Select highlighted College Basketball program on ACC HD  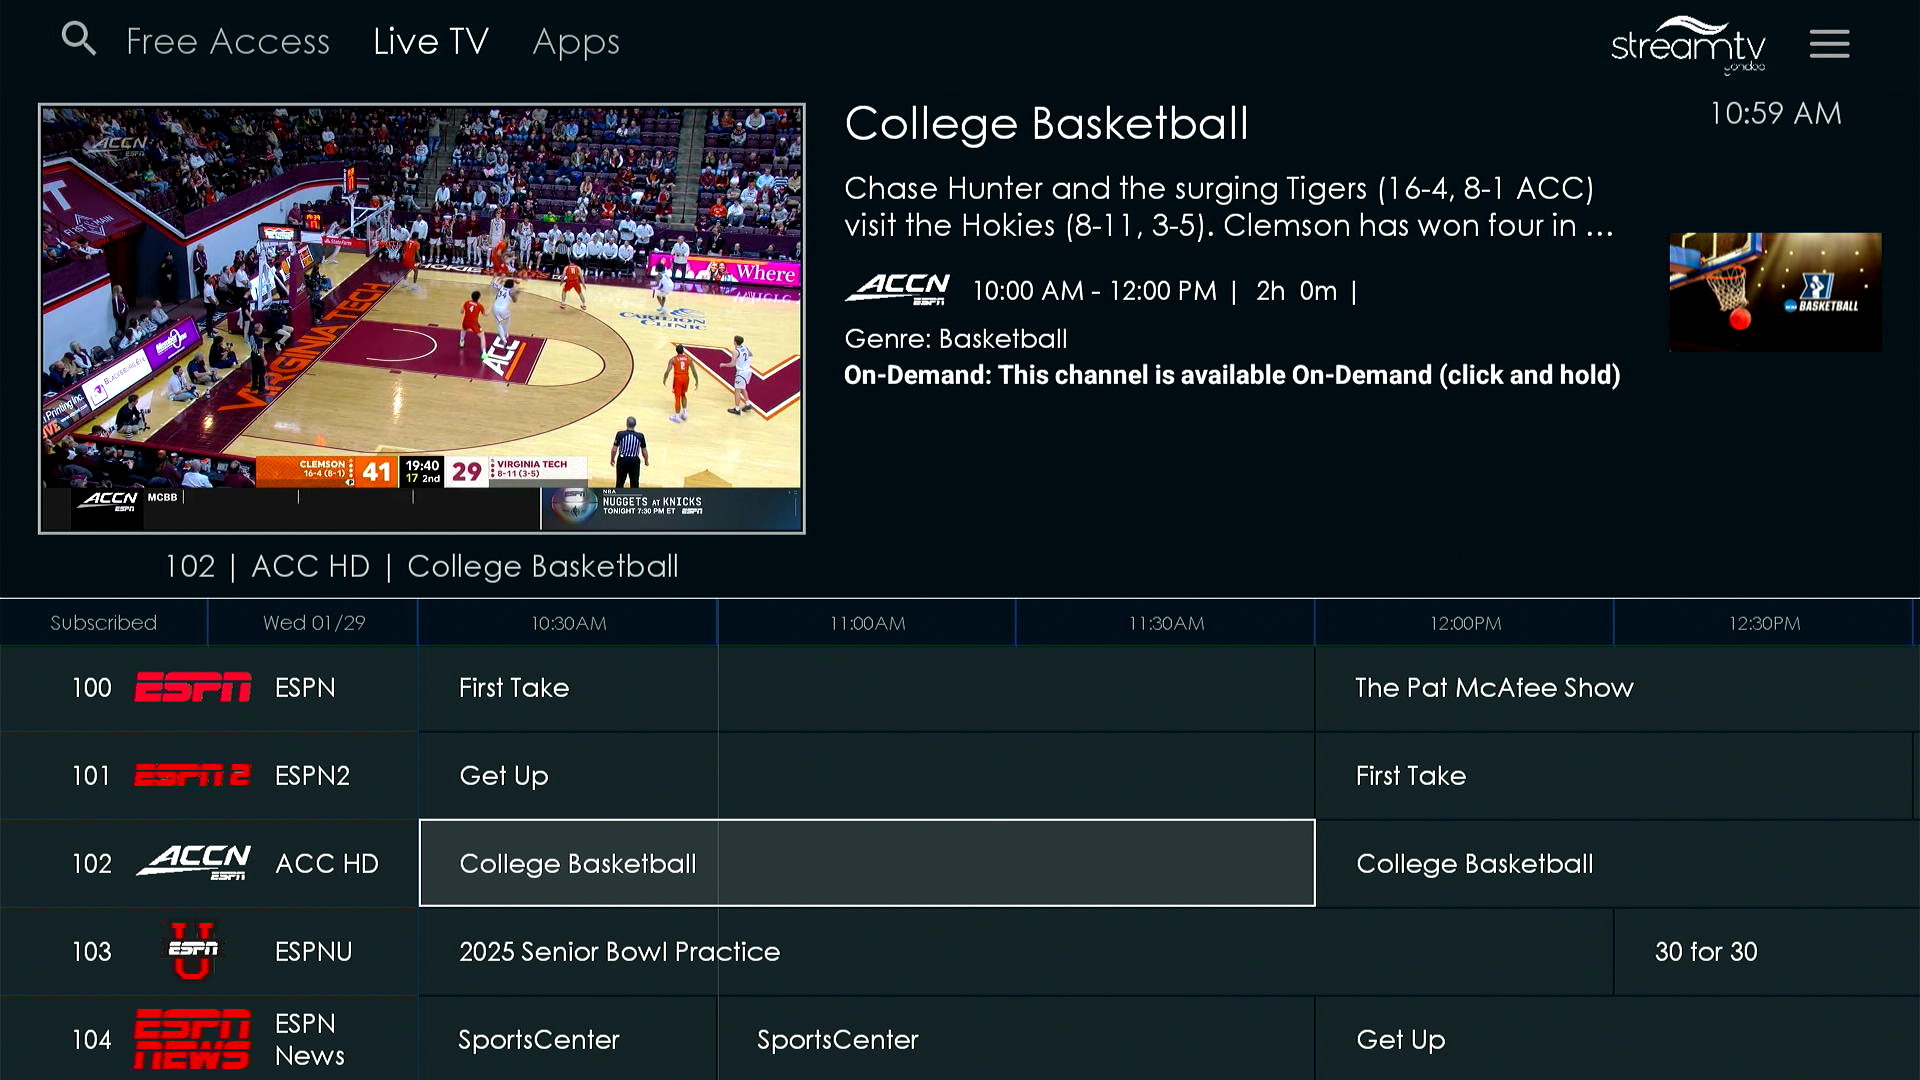tap(867, 863)
